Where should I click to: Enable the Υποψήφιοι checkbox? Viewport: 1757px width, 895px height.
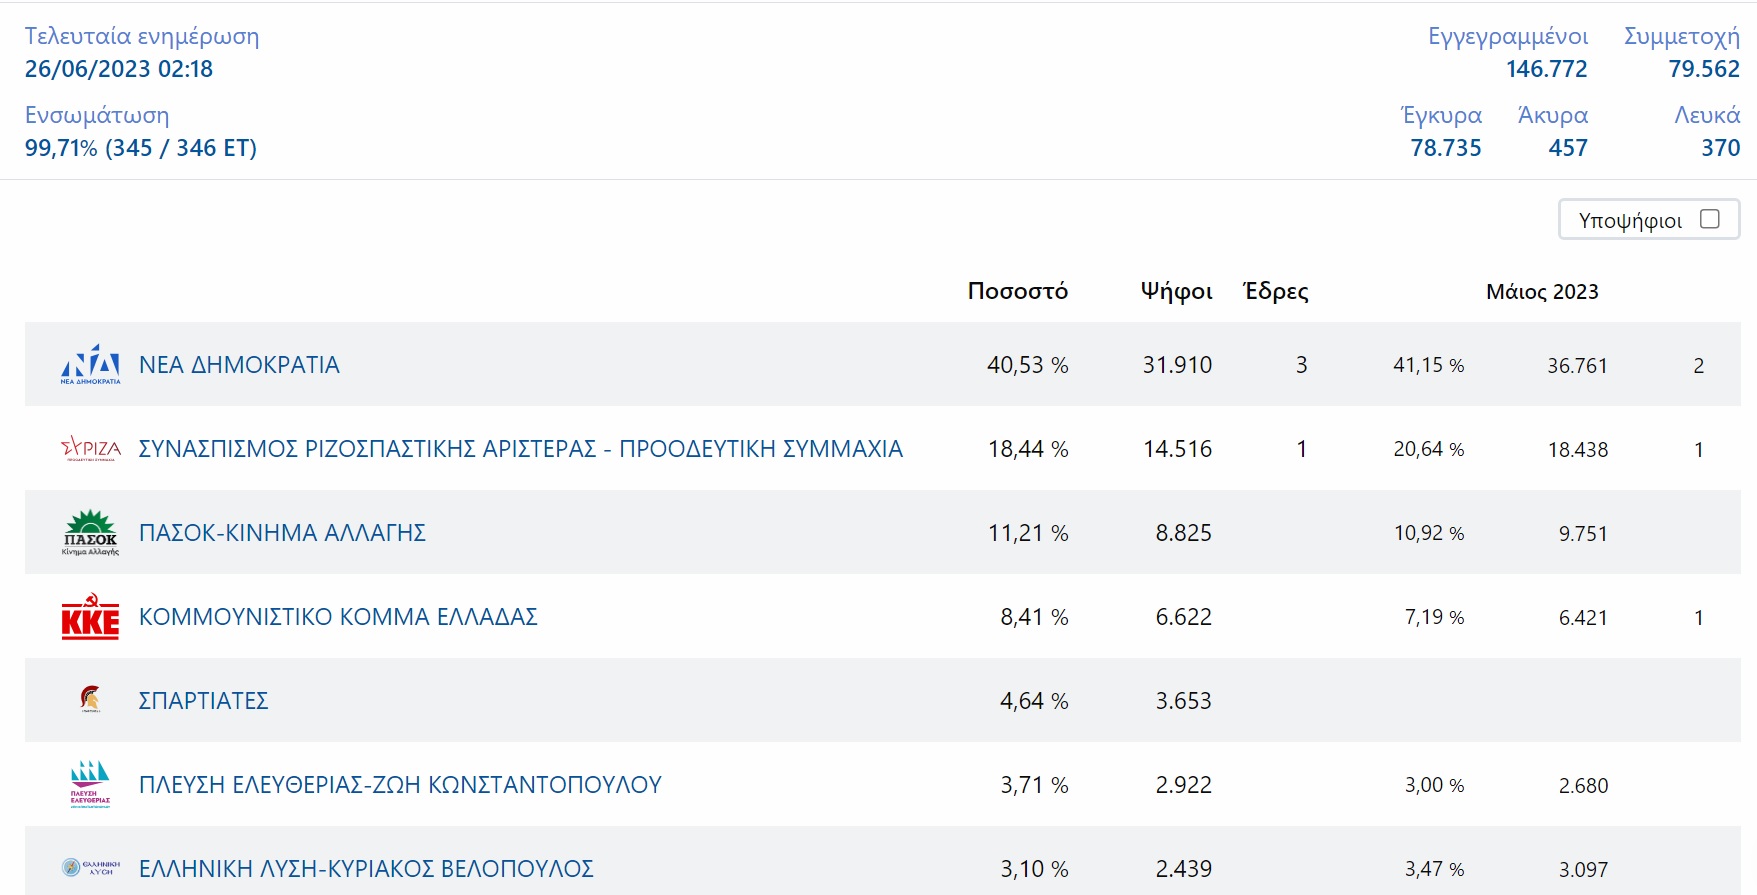tap(1710, 219)
